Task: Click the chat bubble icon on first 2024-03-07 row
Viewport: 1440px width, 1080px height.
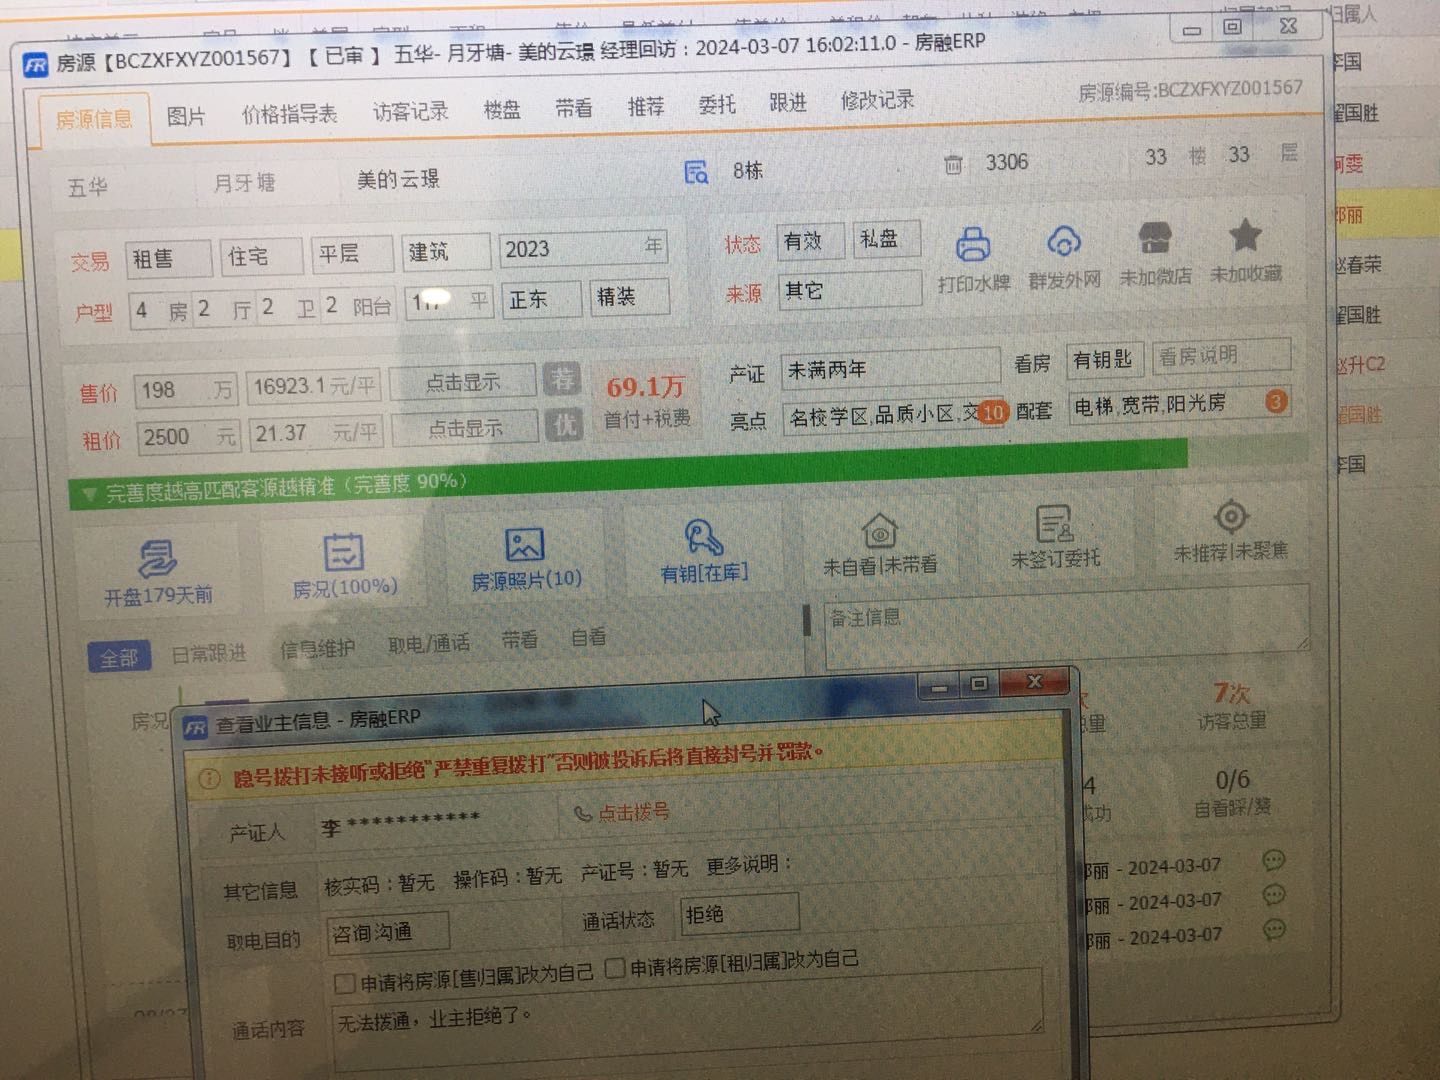Action: [x=1273, y=860]
